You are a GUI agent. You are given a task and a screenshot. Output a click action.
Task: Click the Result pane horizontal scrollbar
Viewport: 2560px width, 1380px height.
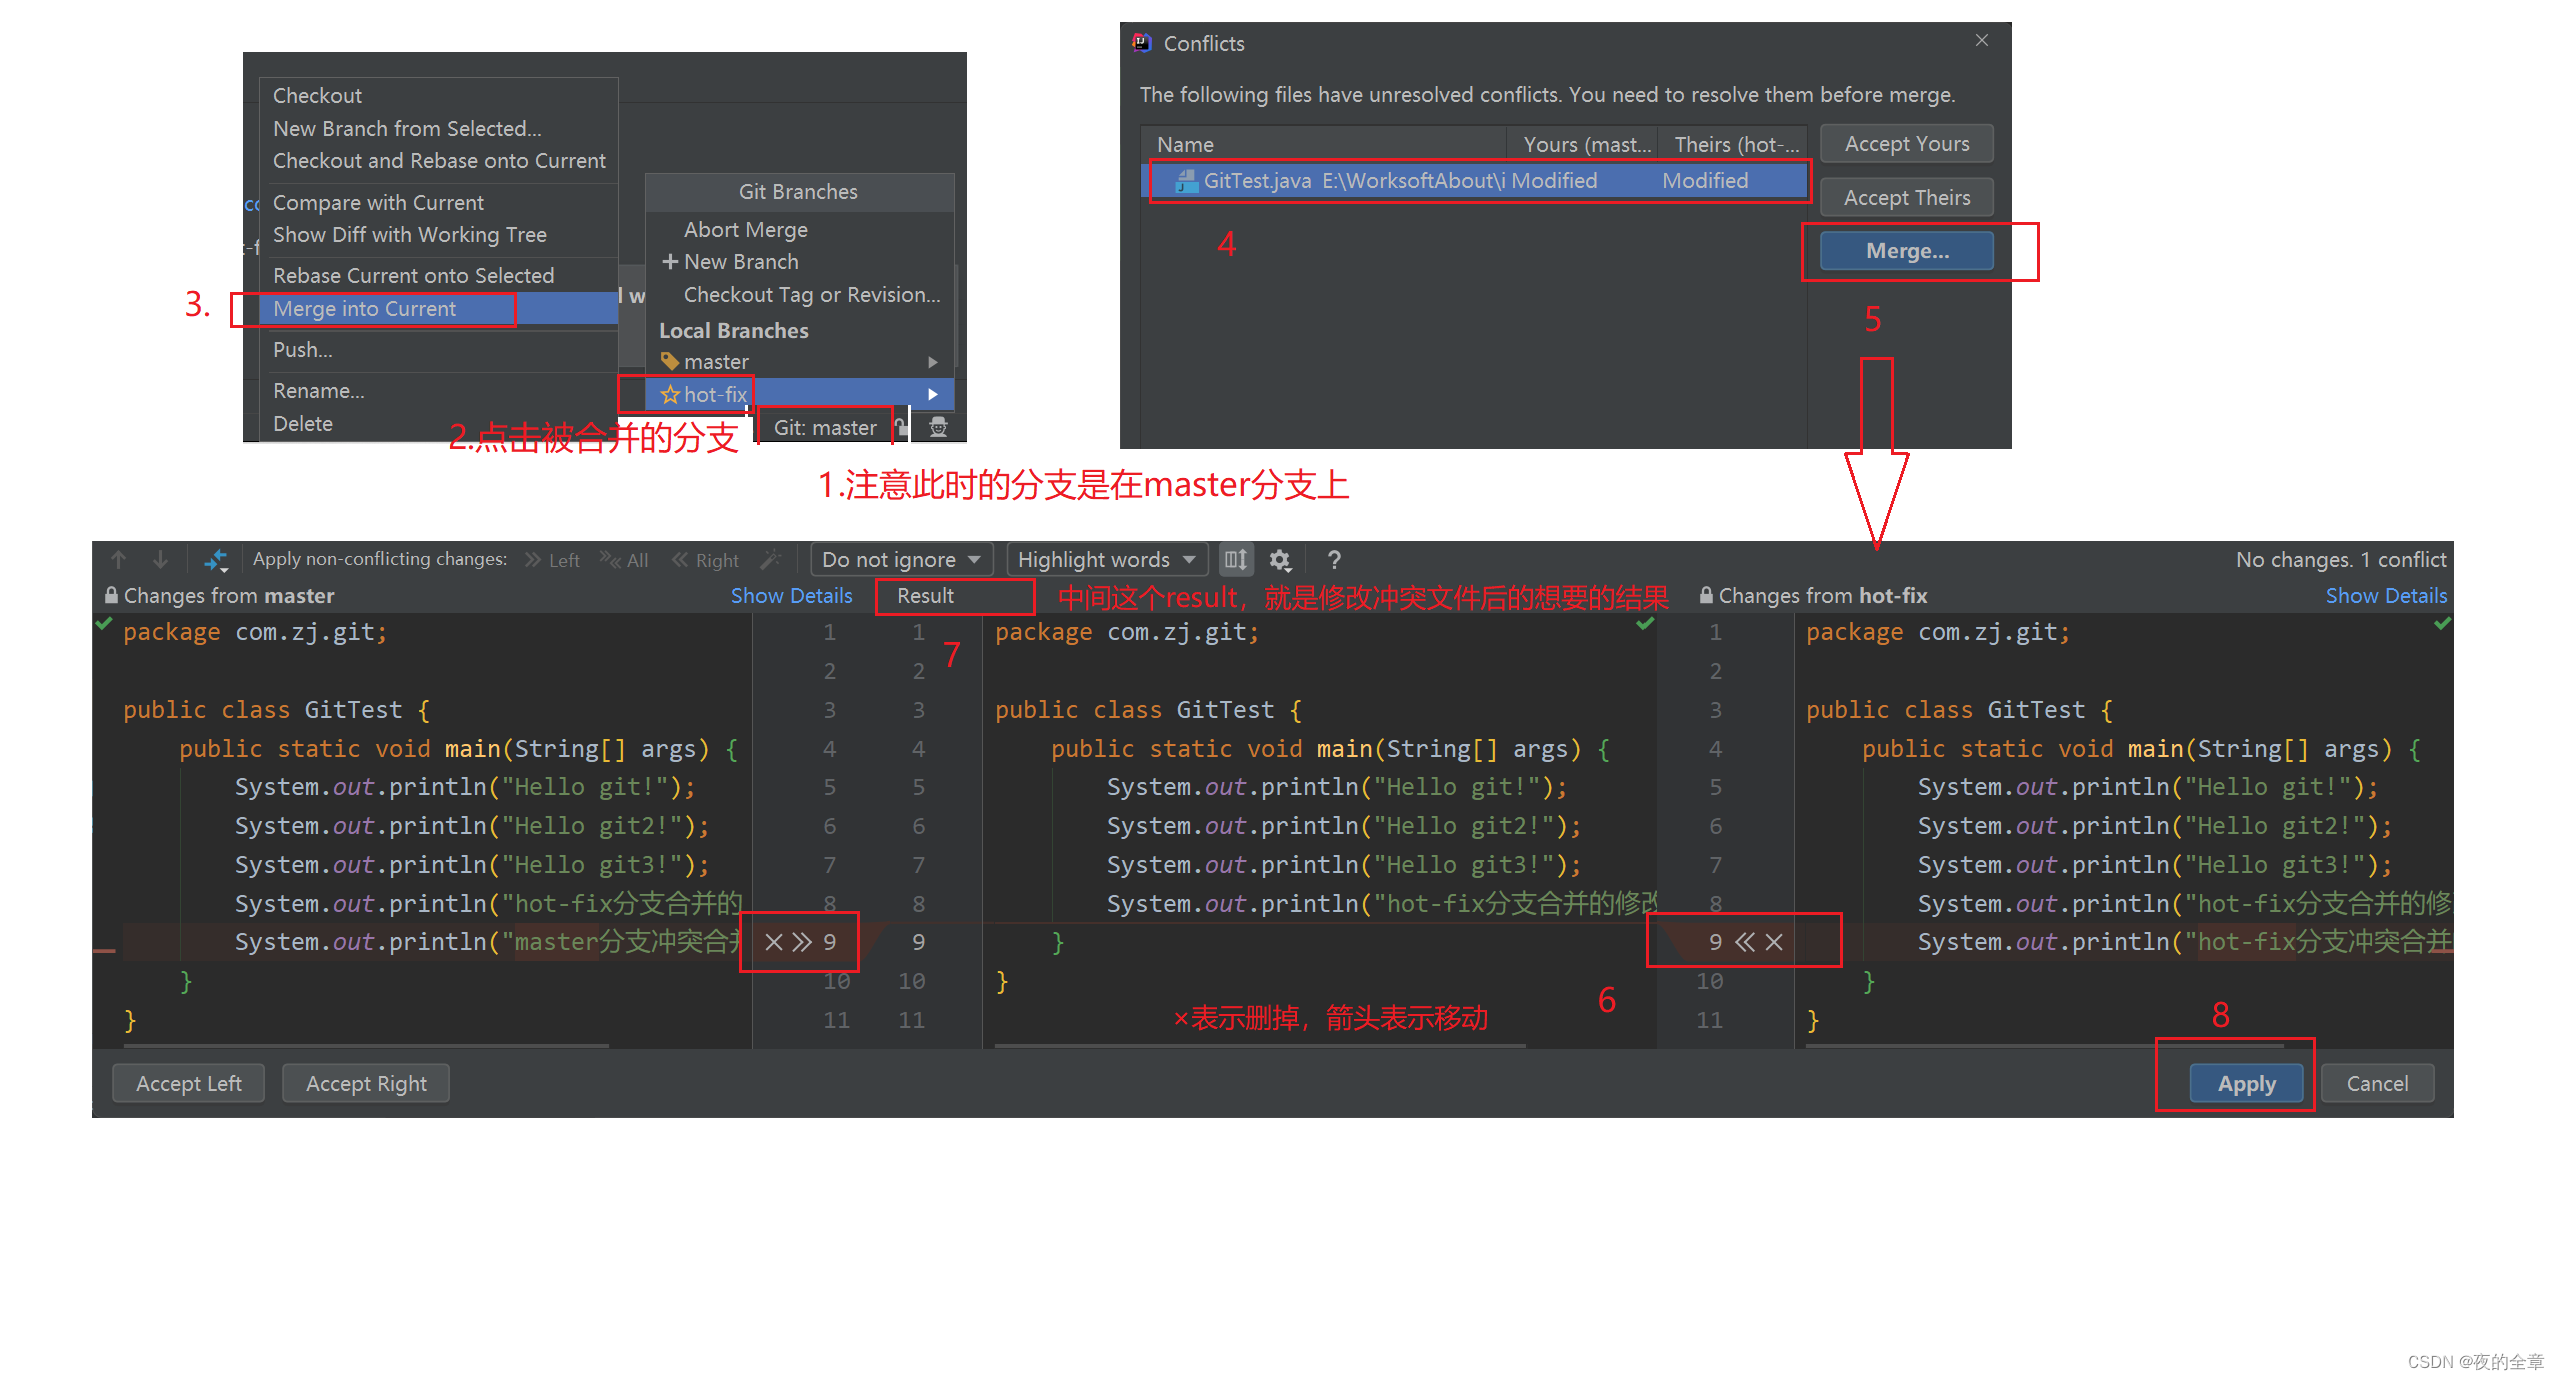click(1260, 1046)
